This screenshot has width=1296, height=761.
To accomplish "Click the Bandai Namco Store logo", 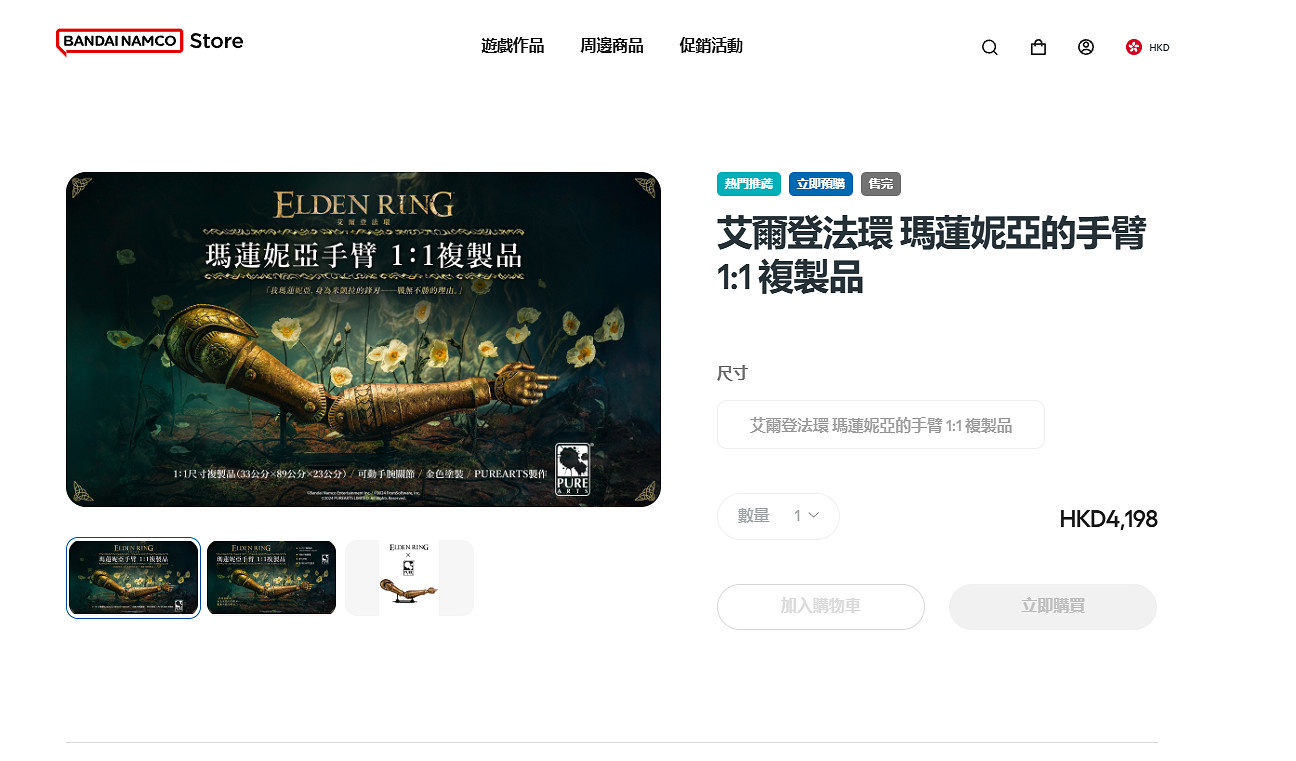I will (x=150, y=42).
